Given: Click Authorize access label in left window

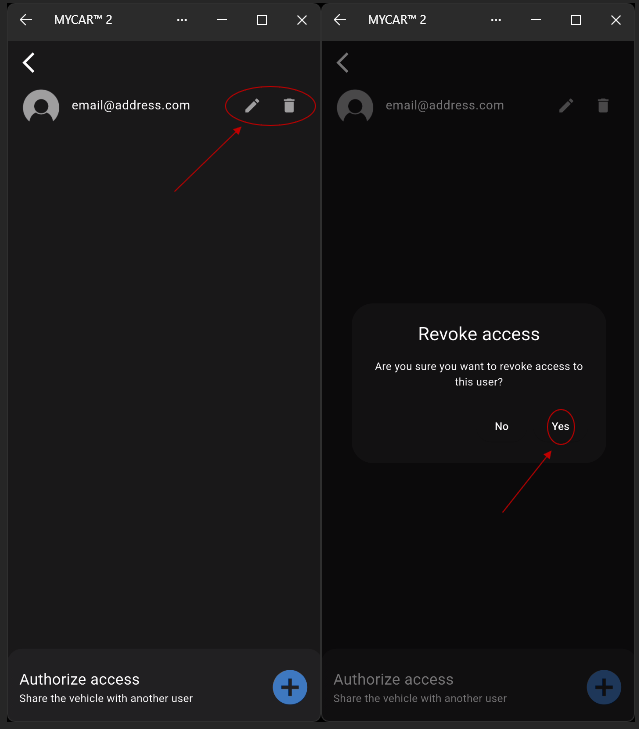Looking at the screenshot, I should (79, 679).
